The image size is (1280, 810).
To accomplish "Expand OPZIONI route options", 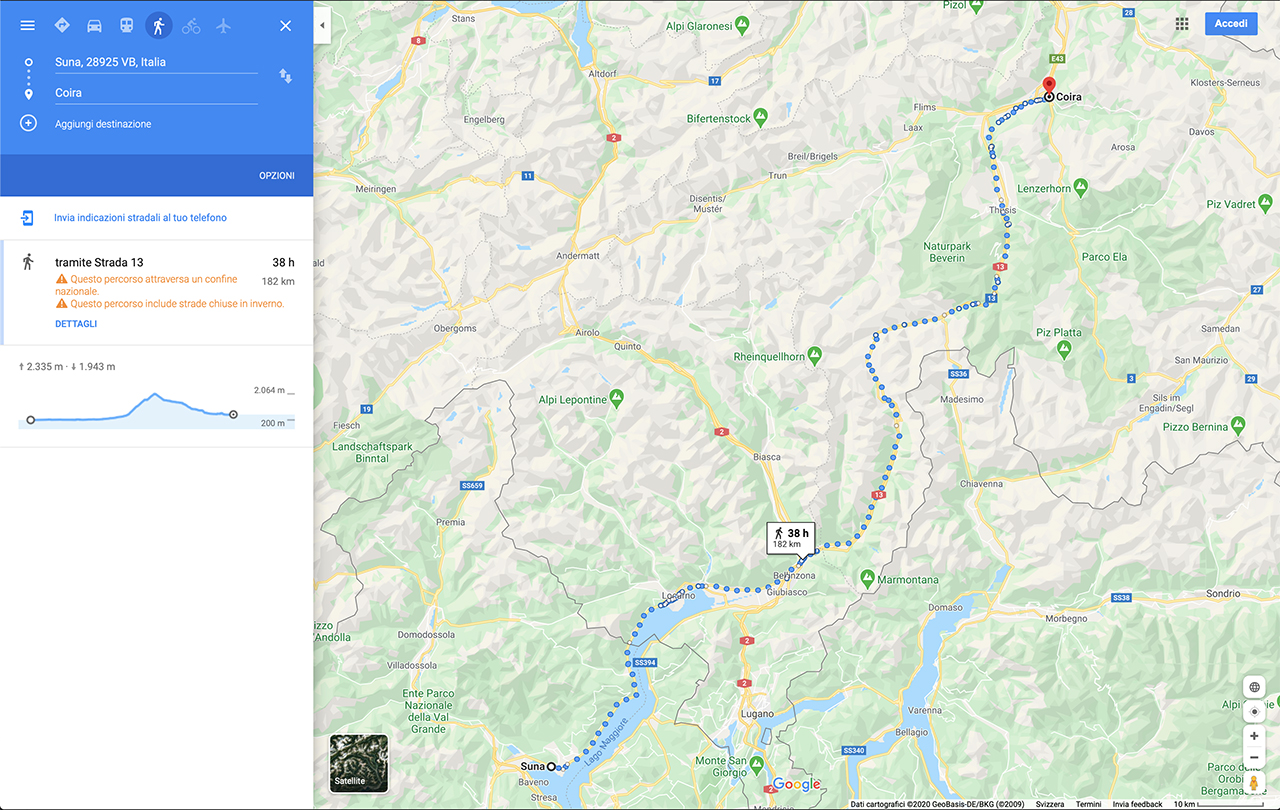I will [277, 176].
